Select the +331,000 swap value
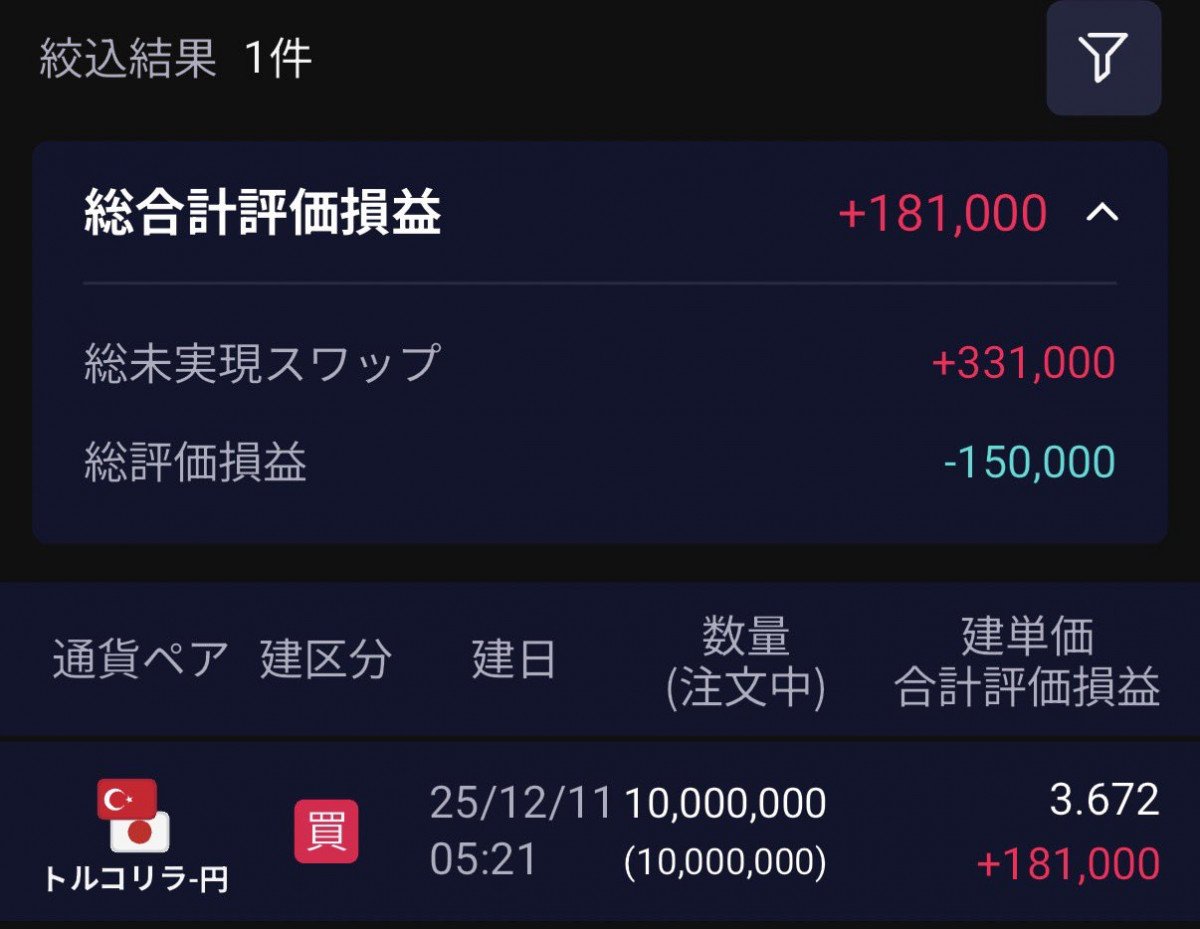1200x929 pixels. coord(1022,363)
